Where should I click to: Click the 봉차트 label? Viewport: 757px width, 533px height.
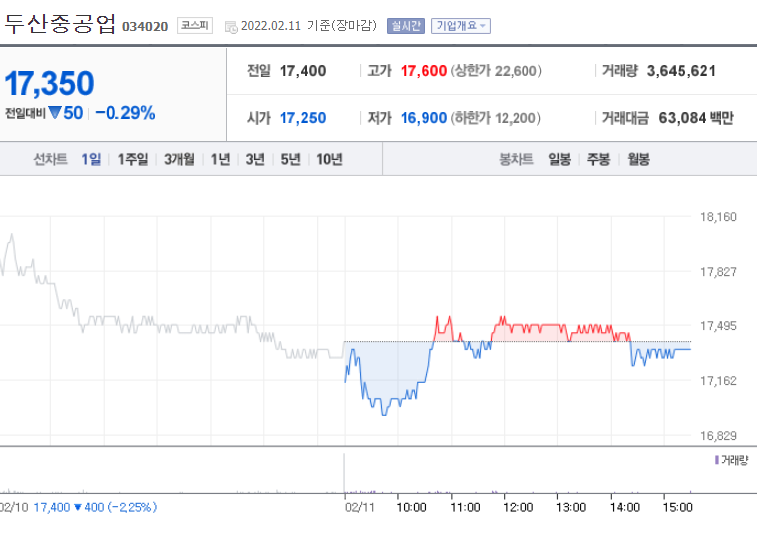(x=516, y=159)
